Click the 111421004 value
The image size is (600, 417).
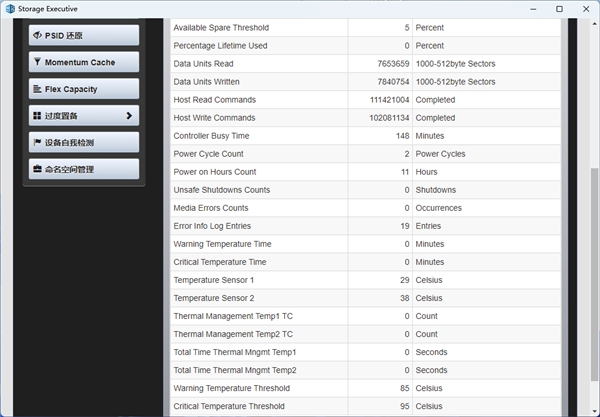(x=390, y=99)
